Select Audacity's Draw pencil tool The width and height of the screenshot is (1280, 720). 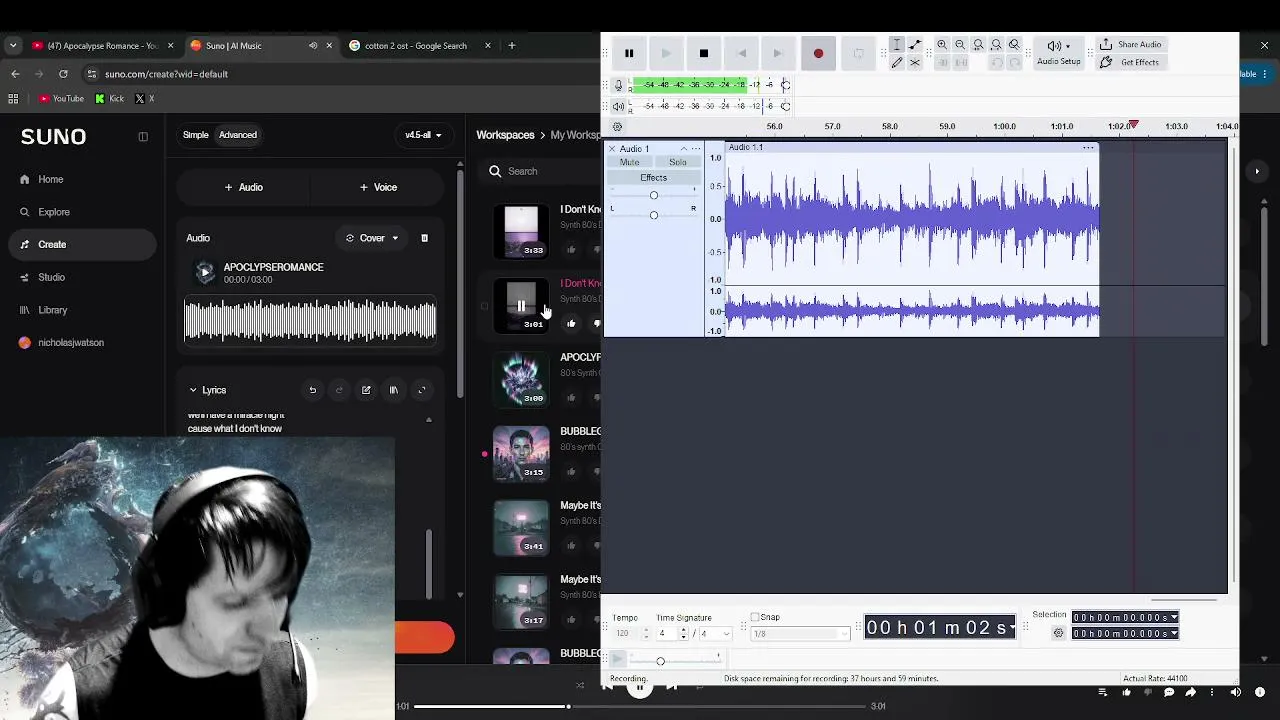click(x=897, y=62)
